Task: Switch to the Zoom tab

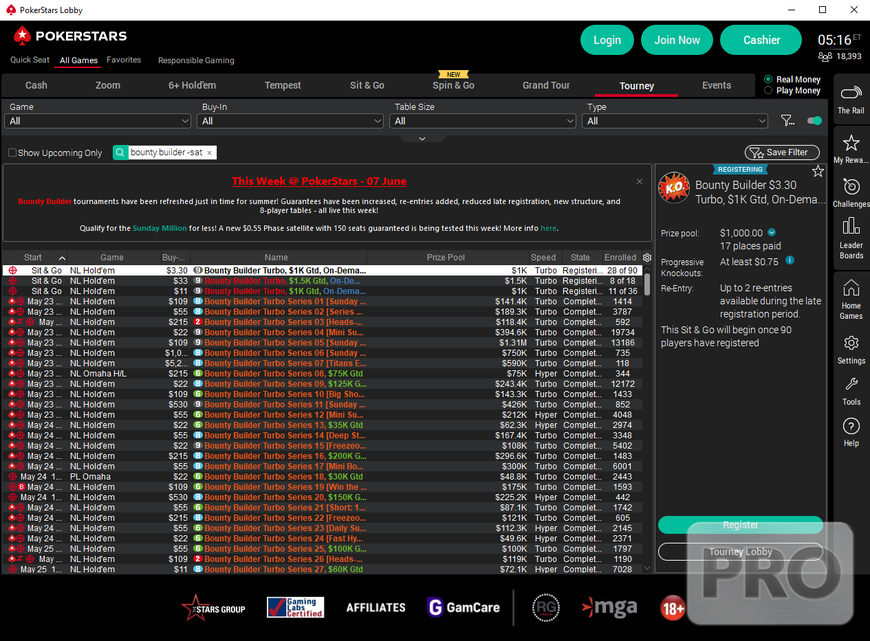Action: tap(108, 85)
